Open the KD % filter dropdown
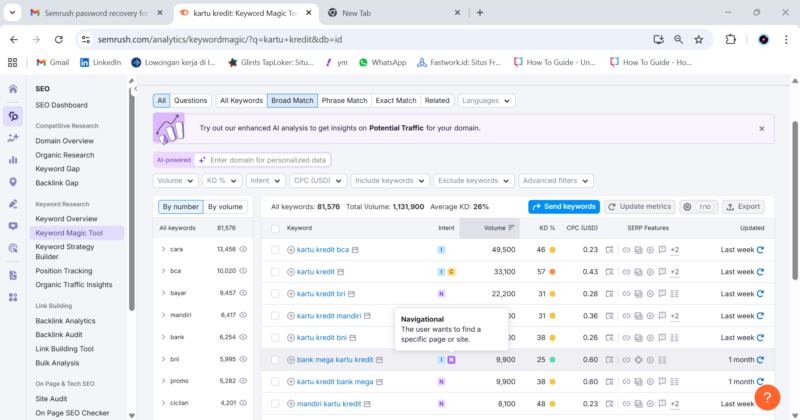 tap(221, 181)
